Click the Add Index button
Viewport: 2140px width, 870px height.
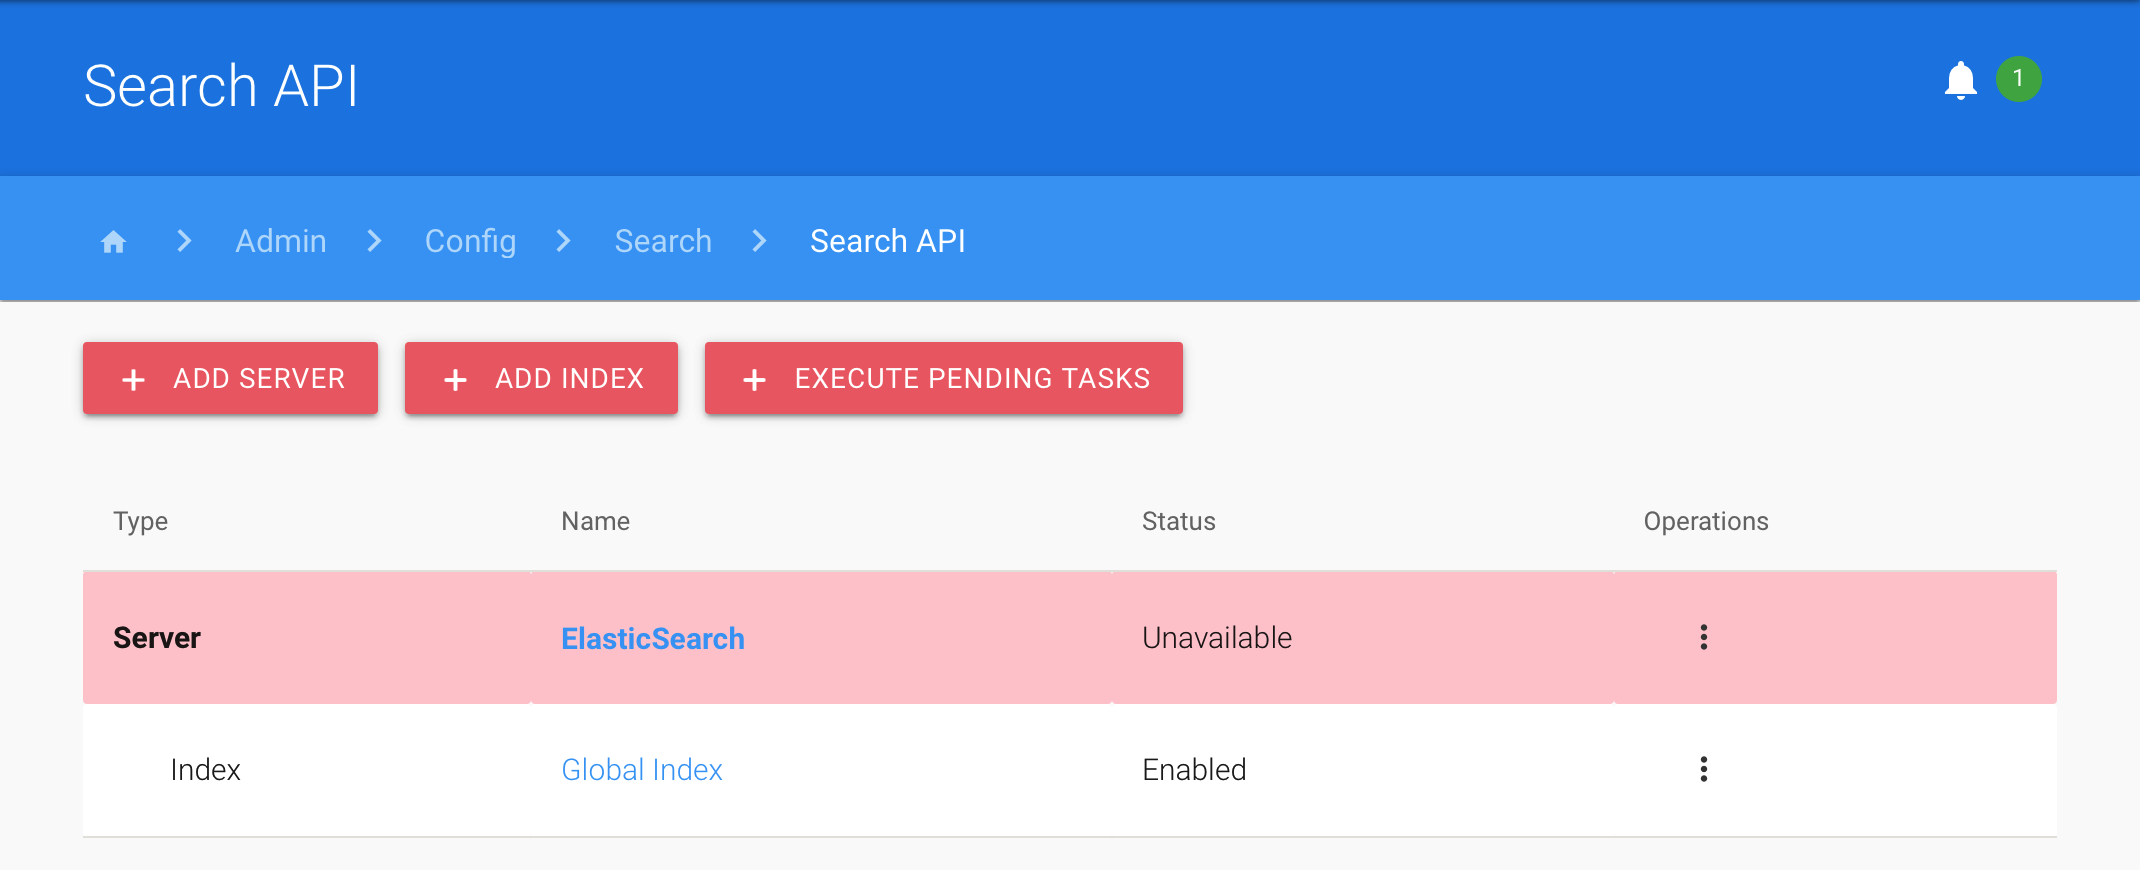(x=541, y=378)
